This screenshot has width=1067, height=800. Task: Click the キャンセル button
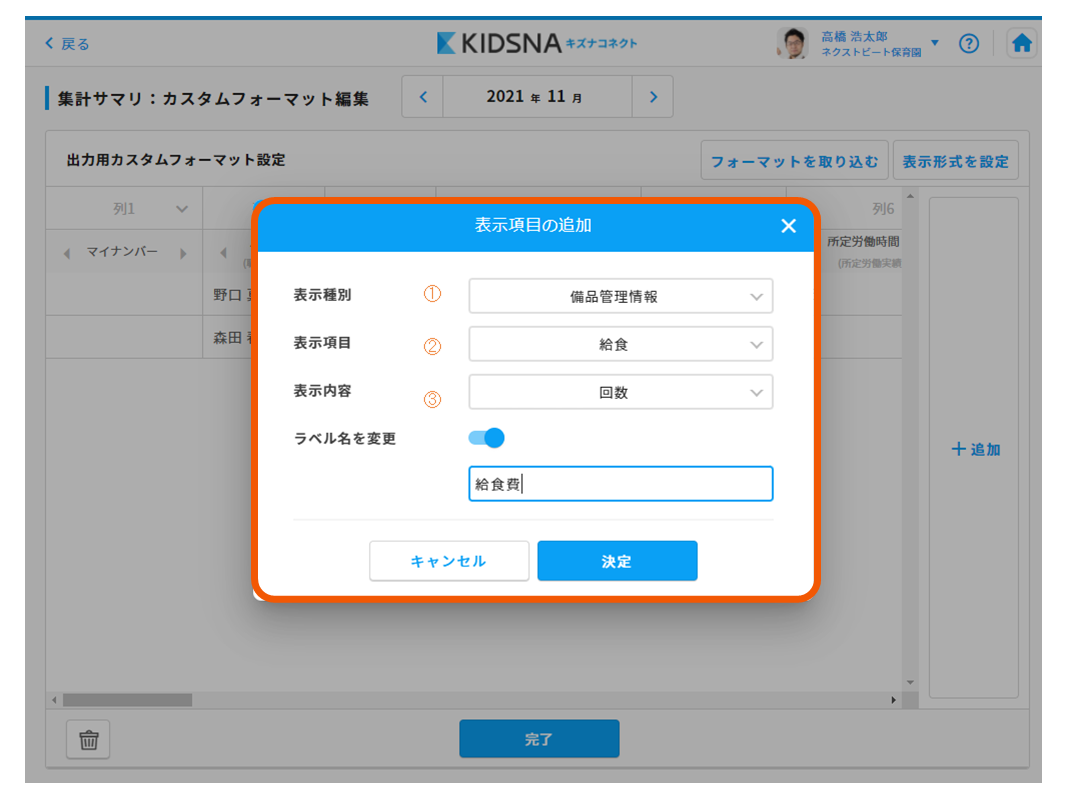pos(448,561)
